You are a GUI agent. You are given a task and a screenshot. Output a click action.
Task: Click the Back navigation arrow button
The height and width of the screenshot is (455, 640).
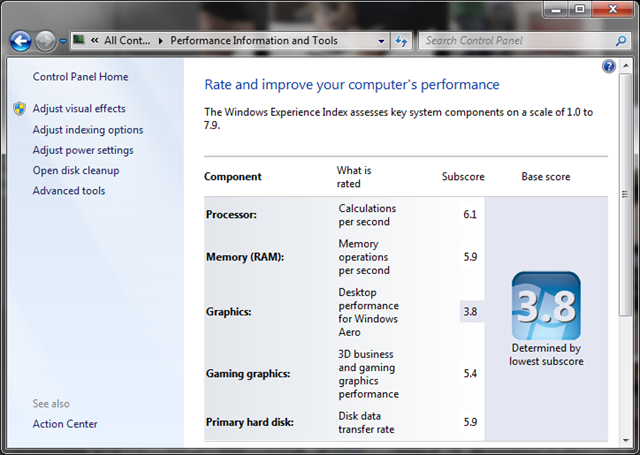[x=21, y=41]
